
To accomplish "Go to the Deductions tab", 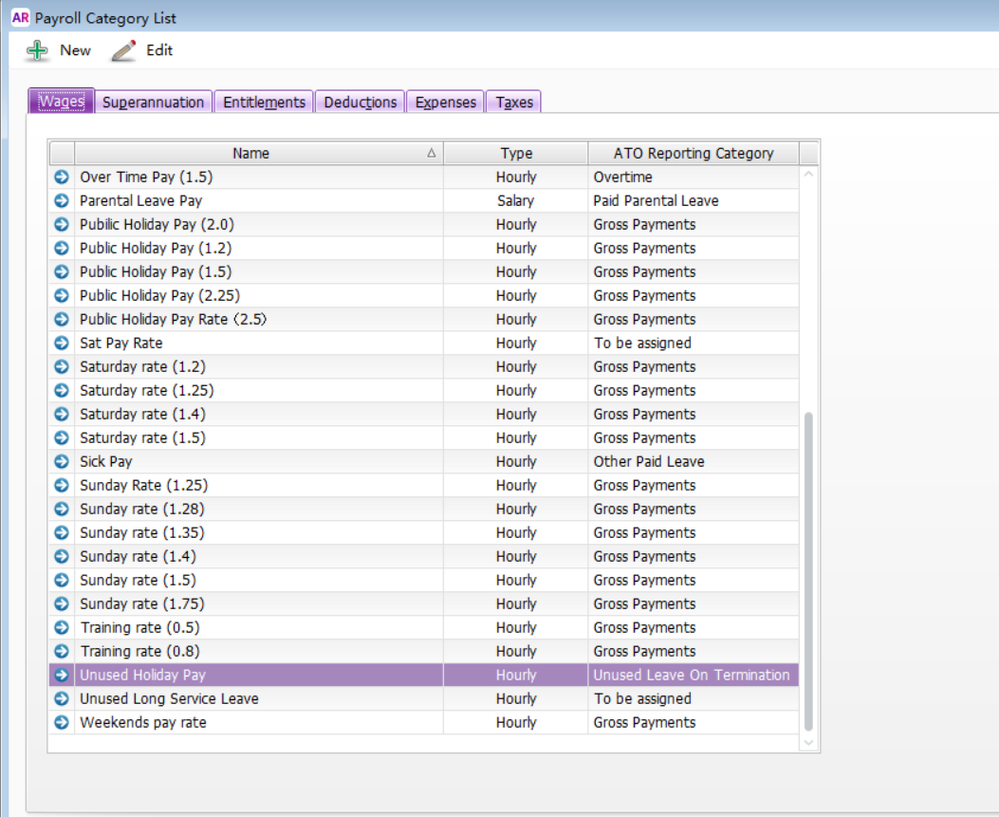I will [x=360, y=102].
